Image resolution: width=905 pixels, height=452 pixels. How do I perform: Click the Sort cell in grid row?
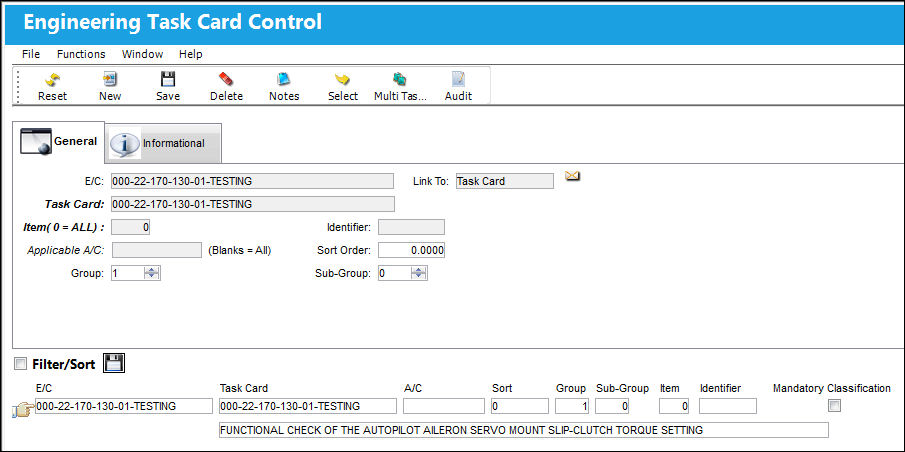[x=519, y=406]
